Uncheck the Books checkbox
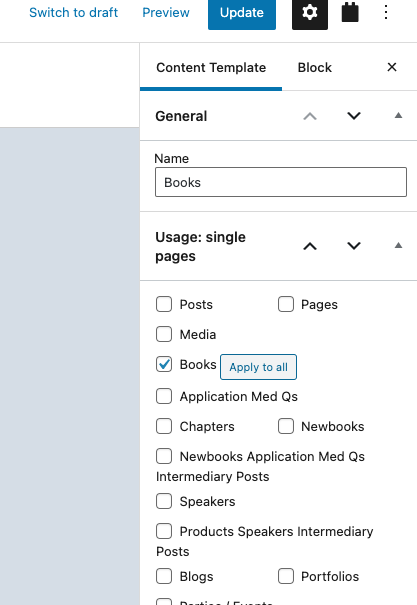Image resolution: width=417 pixels, height=605 pixels. [164, 364]
